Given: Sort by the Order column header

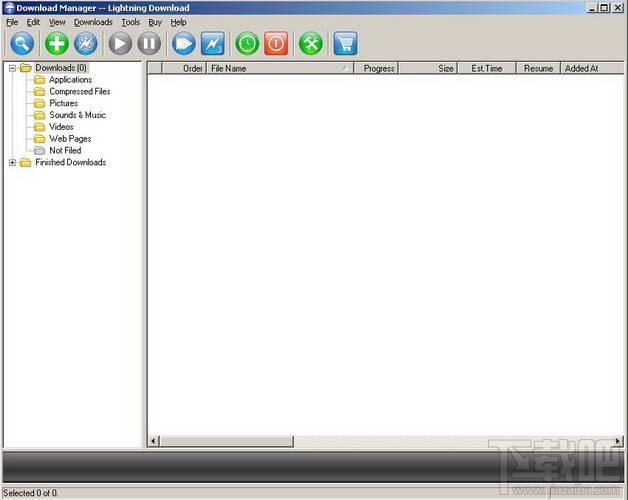Looking at the screenshot, I should pos(184,69).
